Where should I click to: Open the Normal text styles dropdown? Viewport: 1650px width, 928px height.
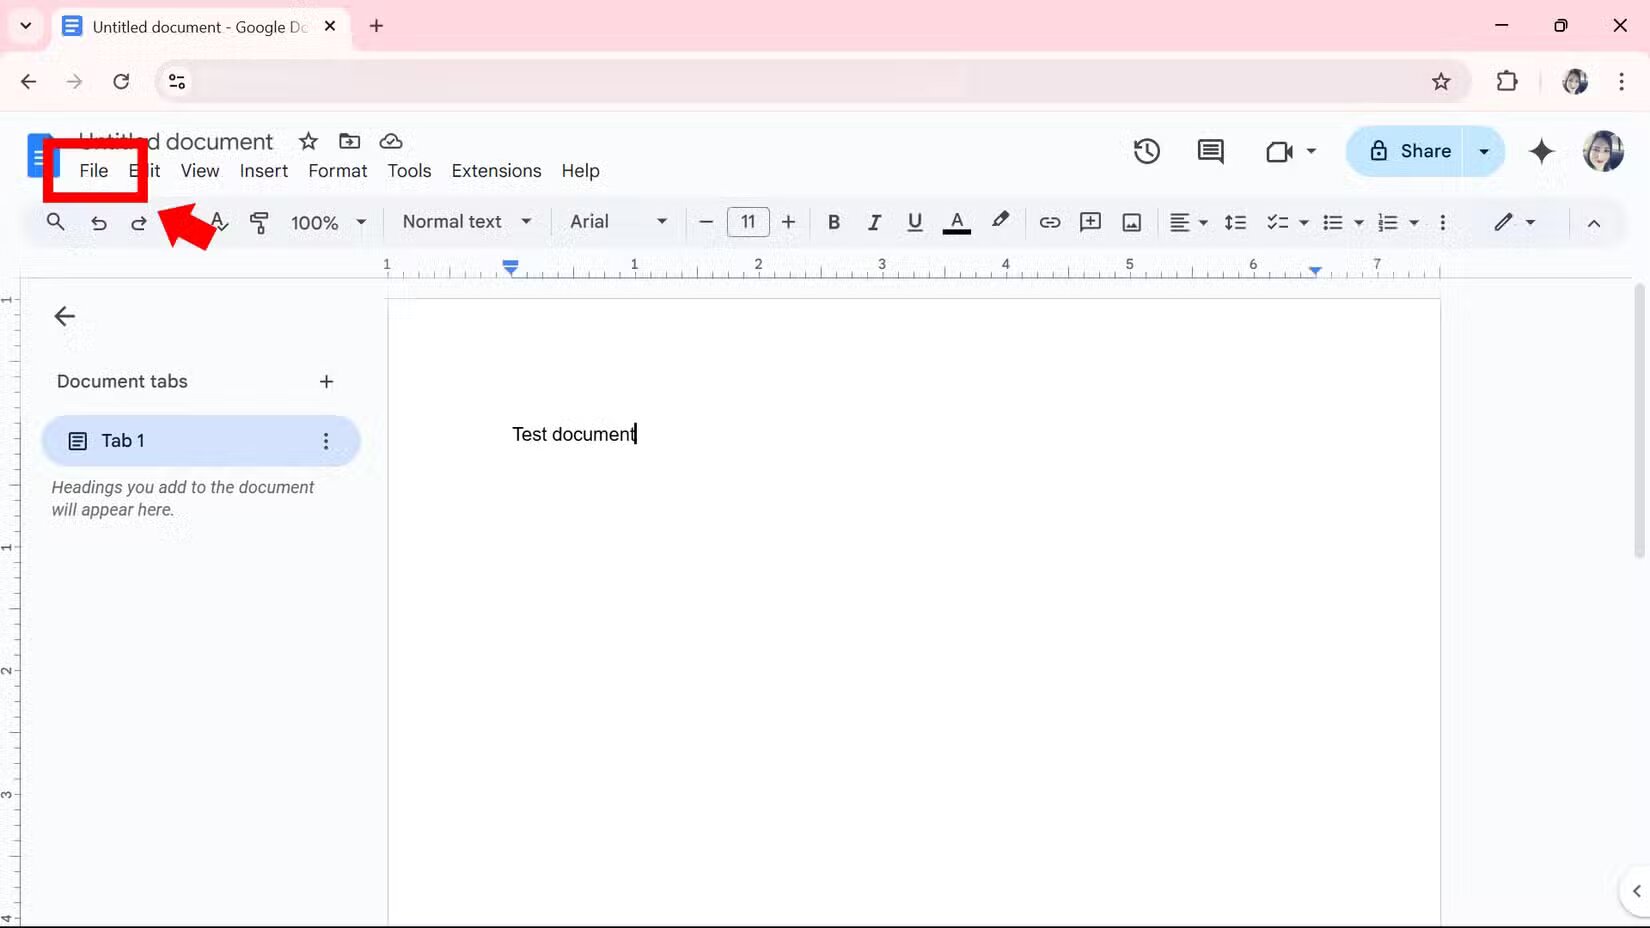click(x=465, y=222)
